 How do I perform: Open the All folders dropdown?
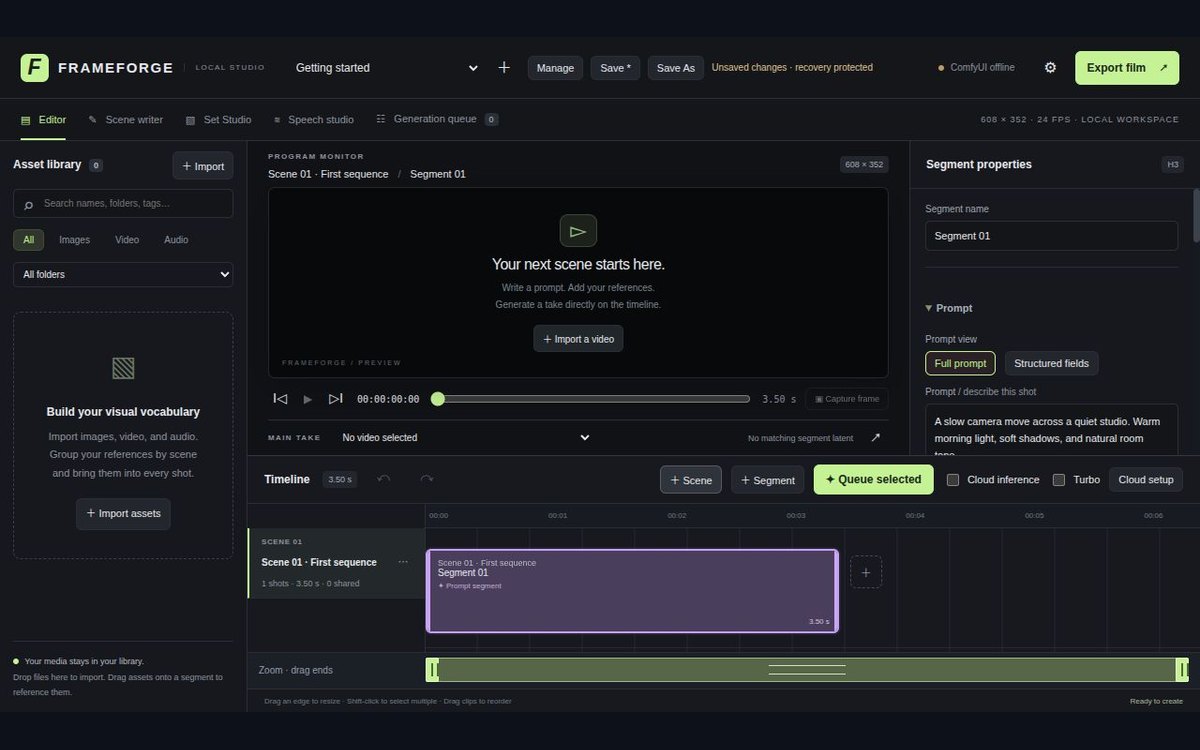(x=123, y=274)
